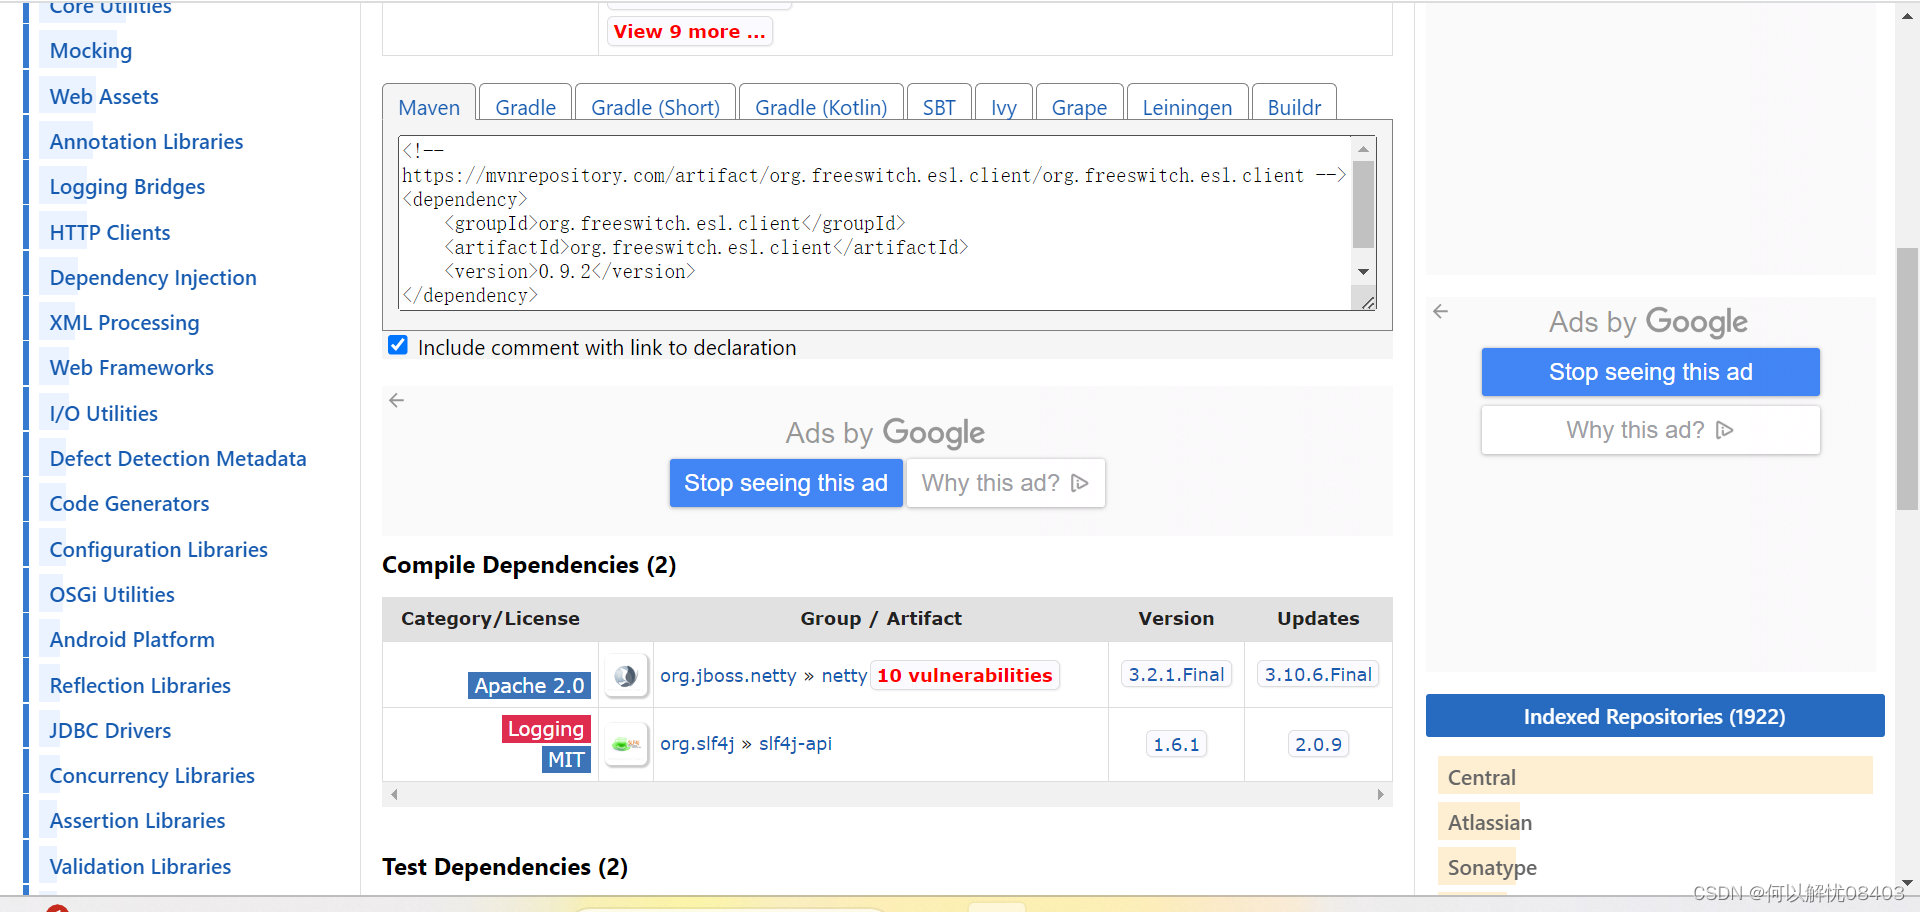Open I/O Utilities category
Viewport: 1920px width, 912px height.
click(104, 414)
